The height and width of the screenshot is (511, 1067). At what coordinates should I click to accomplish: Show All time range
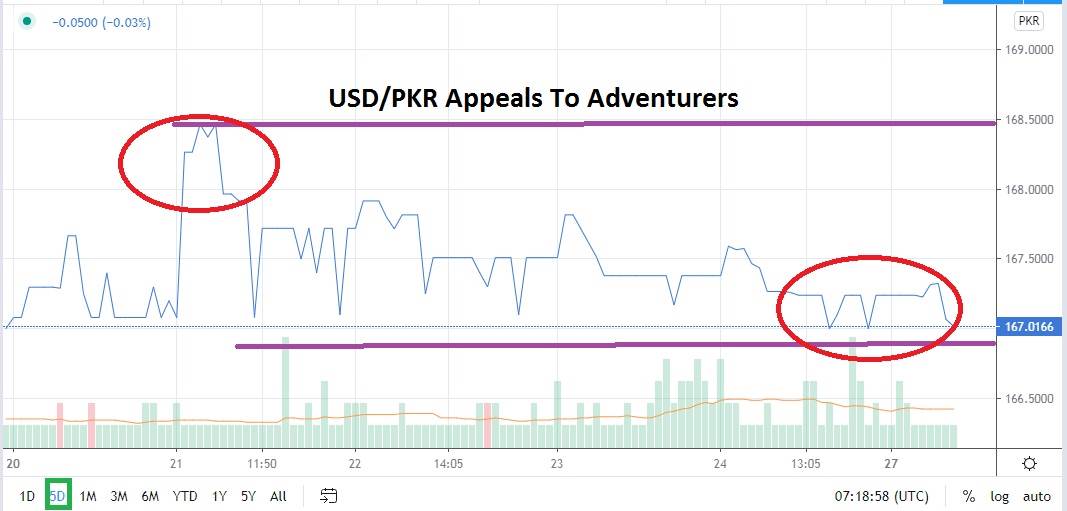(278, 495)
